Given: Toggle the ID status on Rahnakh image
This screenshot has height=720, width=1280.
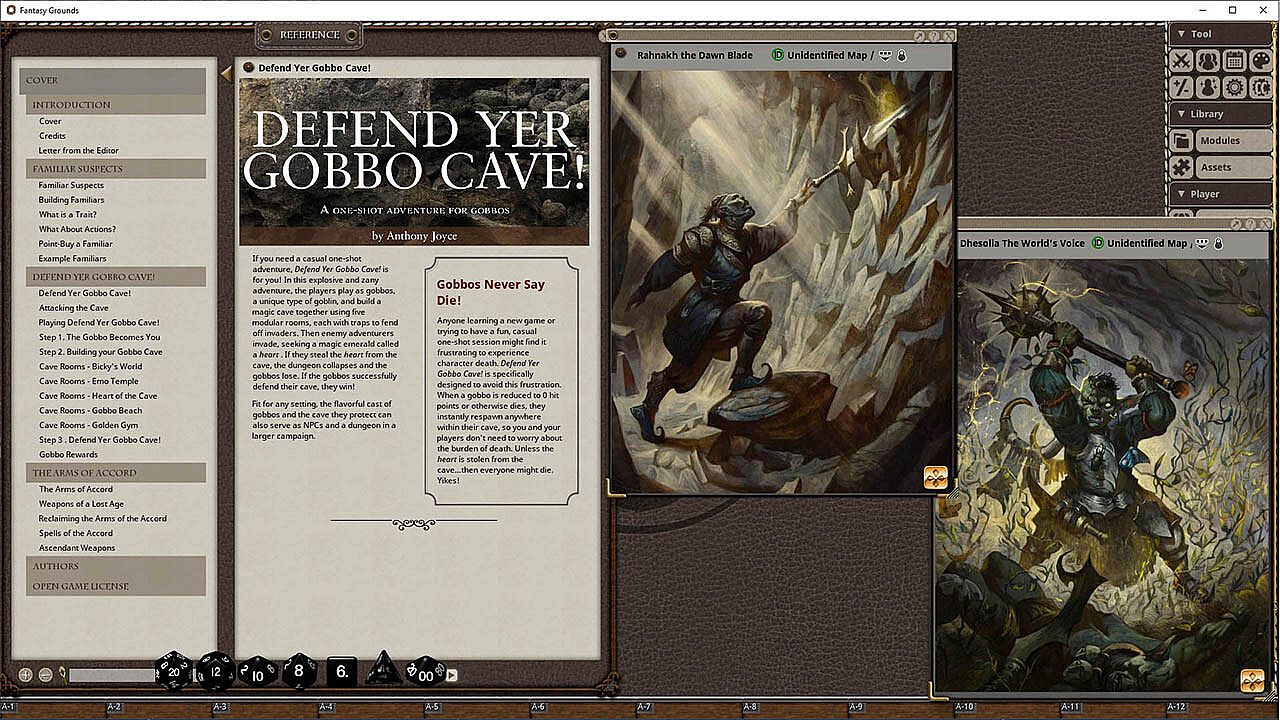Looking at the screenshot, I should point(778,55).
